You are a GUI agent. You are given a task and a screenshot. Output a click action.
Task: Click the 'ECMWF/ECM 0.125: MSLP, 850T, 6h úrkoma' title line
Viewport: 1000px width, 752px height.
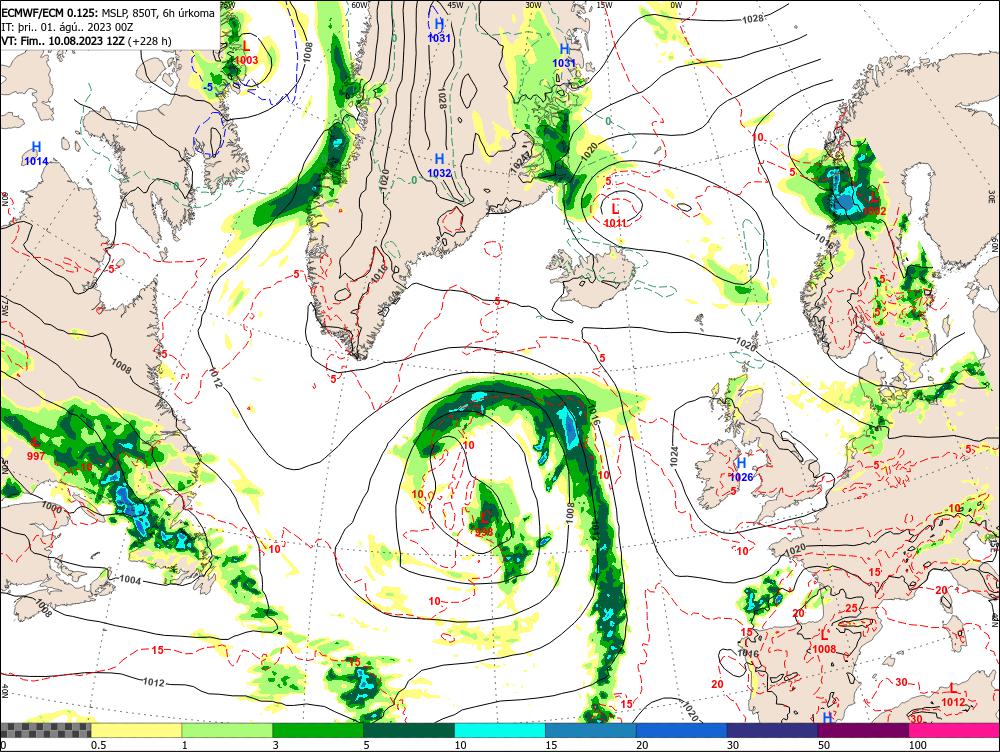(x=108, y=13)
